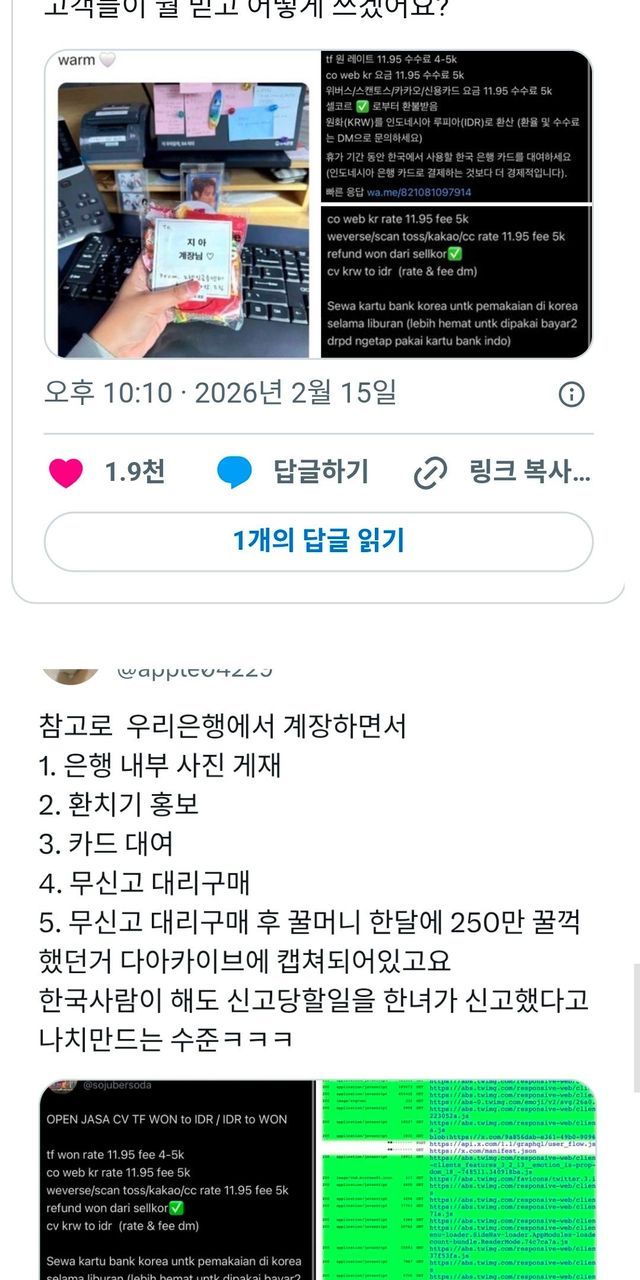
Task: Open the OPEN JASA CV TF screenshot image
Action: point(177,1180)
